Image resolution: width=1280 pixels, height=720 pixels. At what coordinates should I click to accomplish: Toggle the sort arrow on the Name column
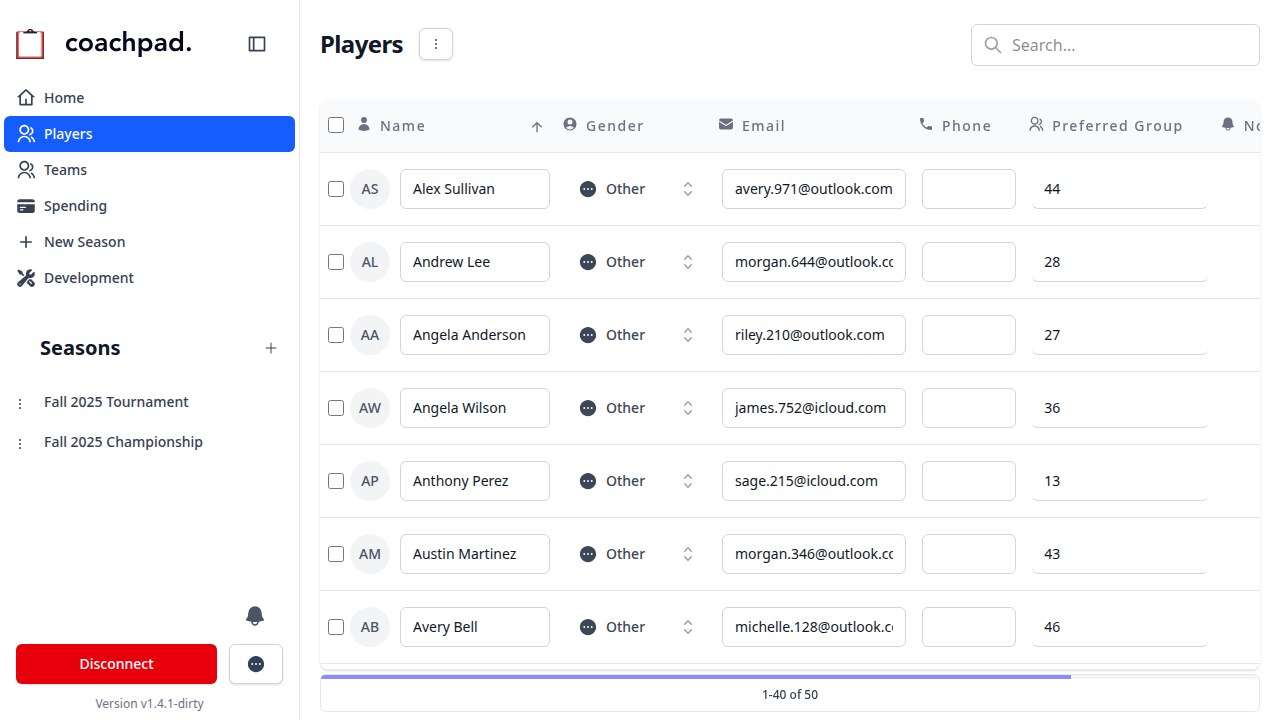click(537, 125)
